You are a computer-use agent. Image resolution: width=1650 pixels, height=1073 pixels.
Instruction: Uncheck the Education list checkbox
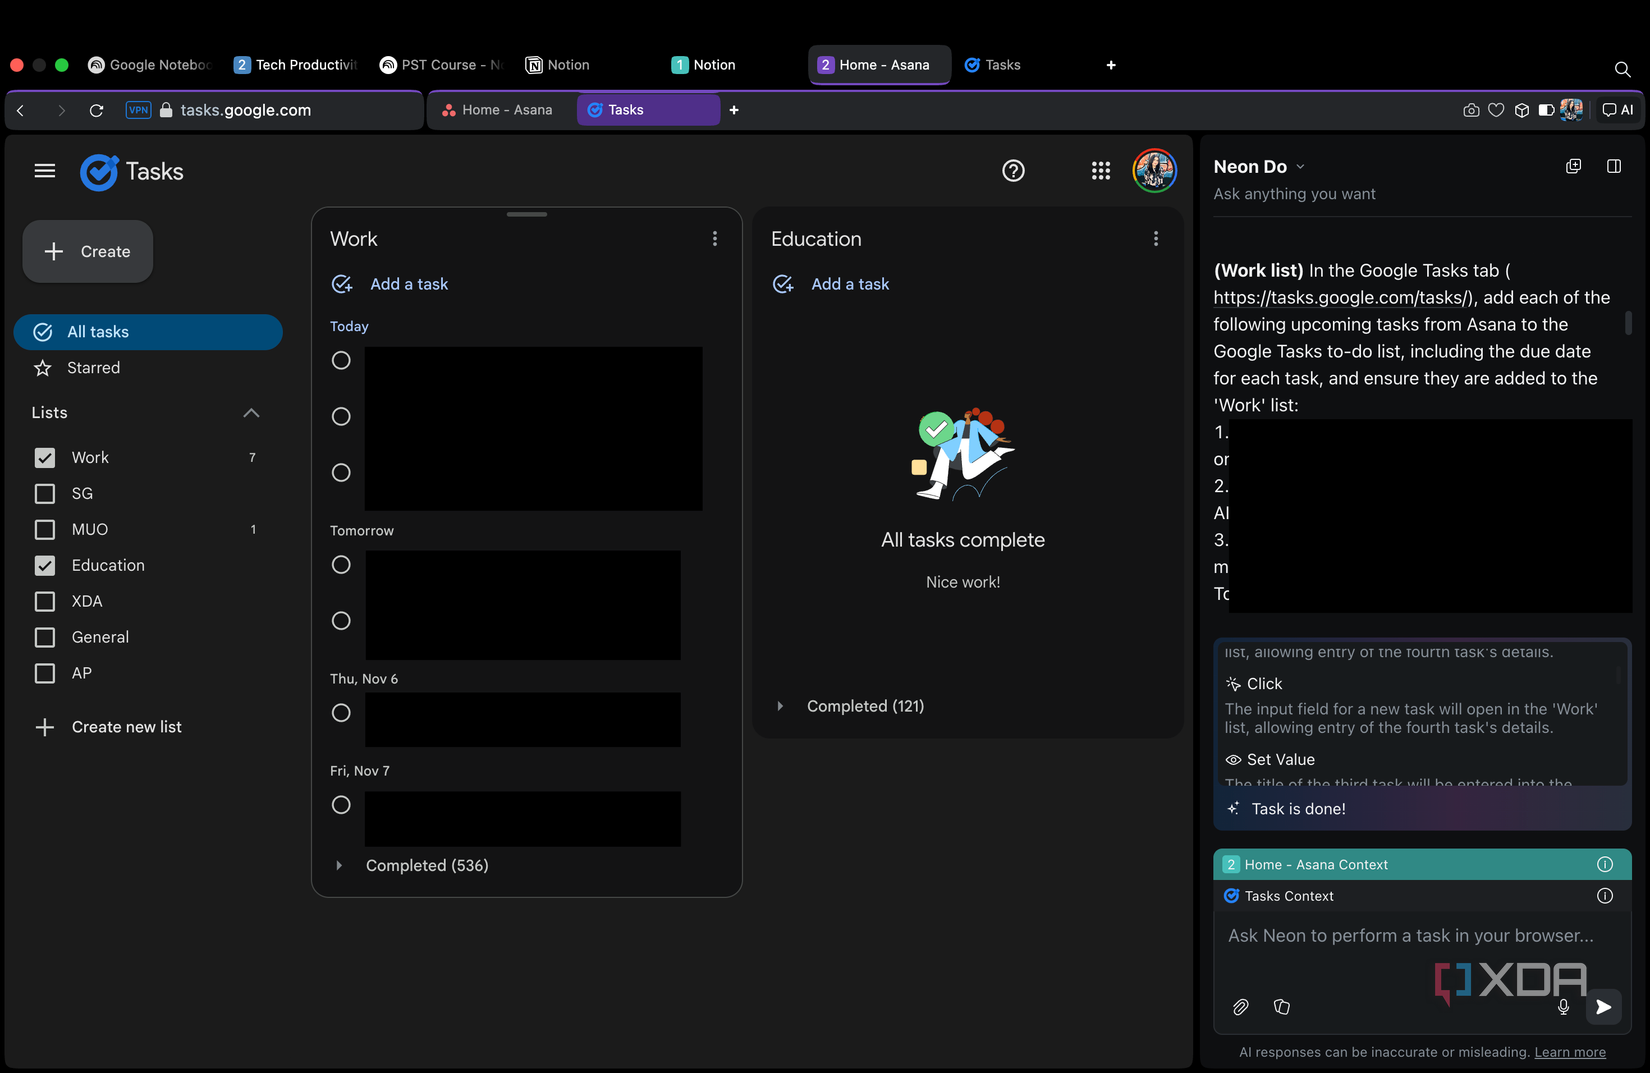pyautogui.click(x=45, y=566)
